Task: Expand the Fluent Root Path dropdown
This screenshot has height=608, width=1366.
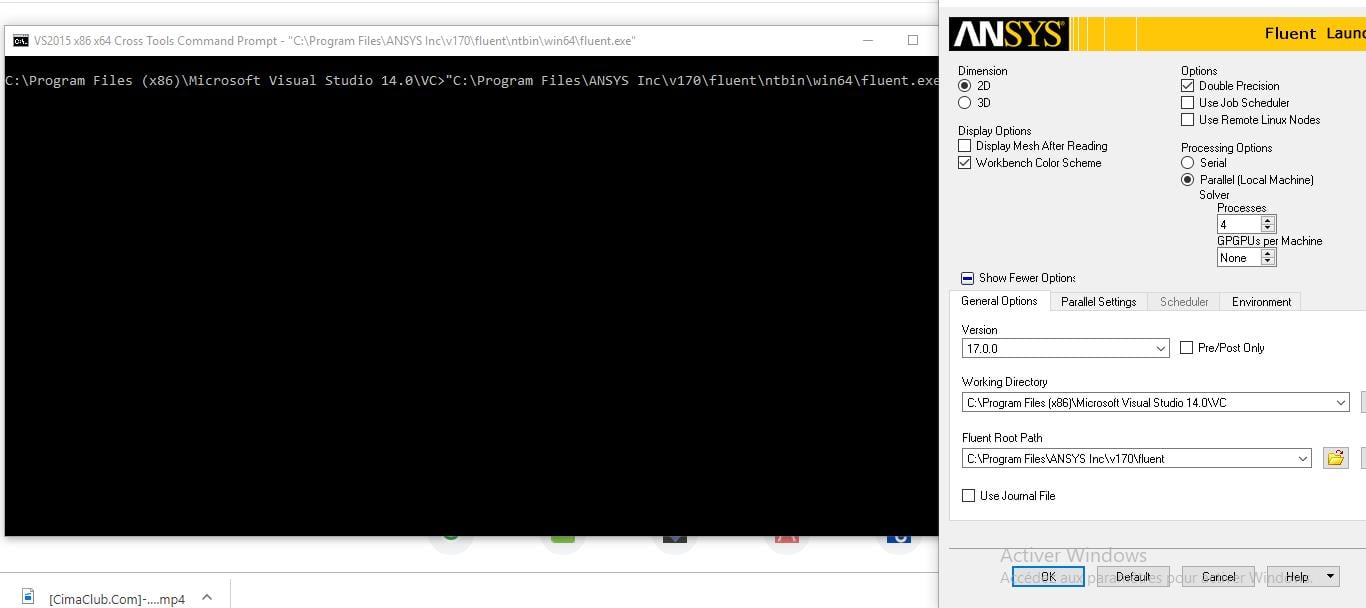Action: [1303, 459]
